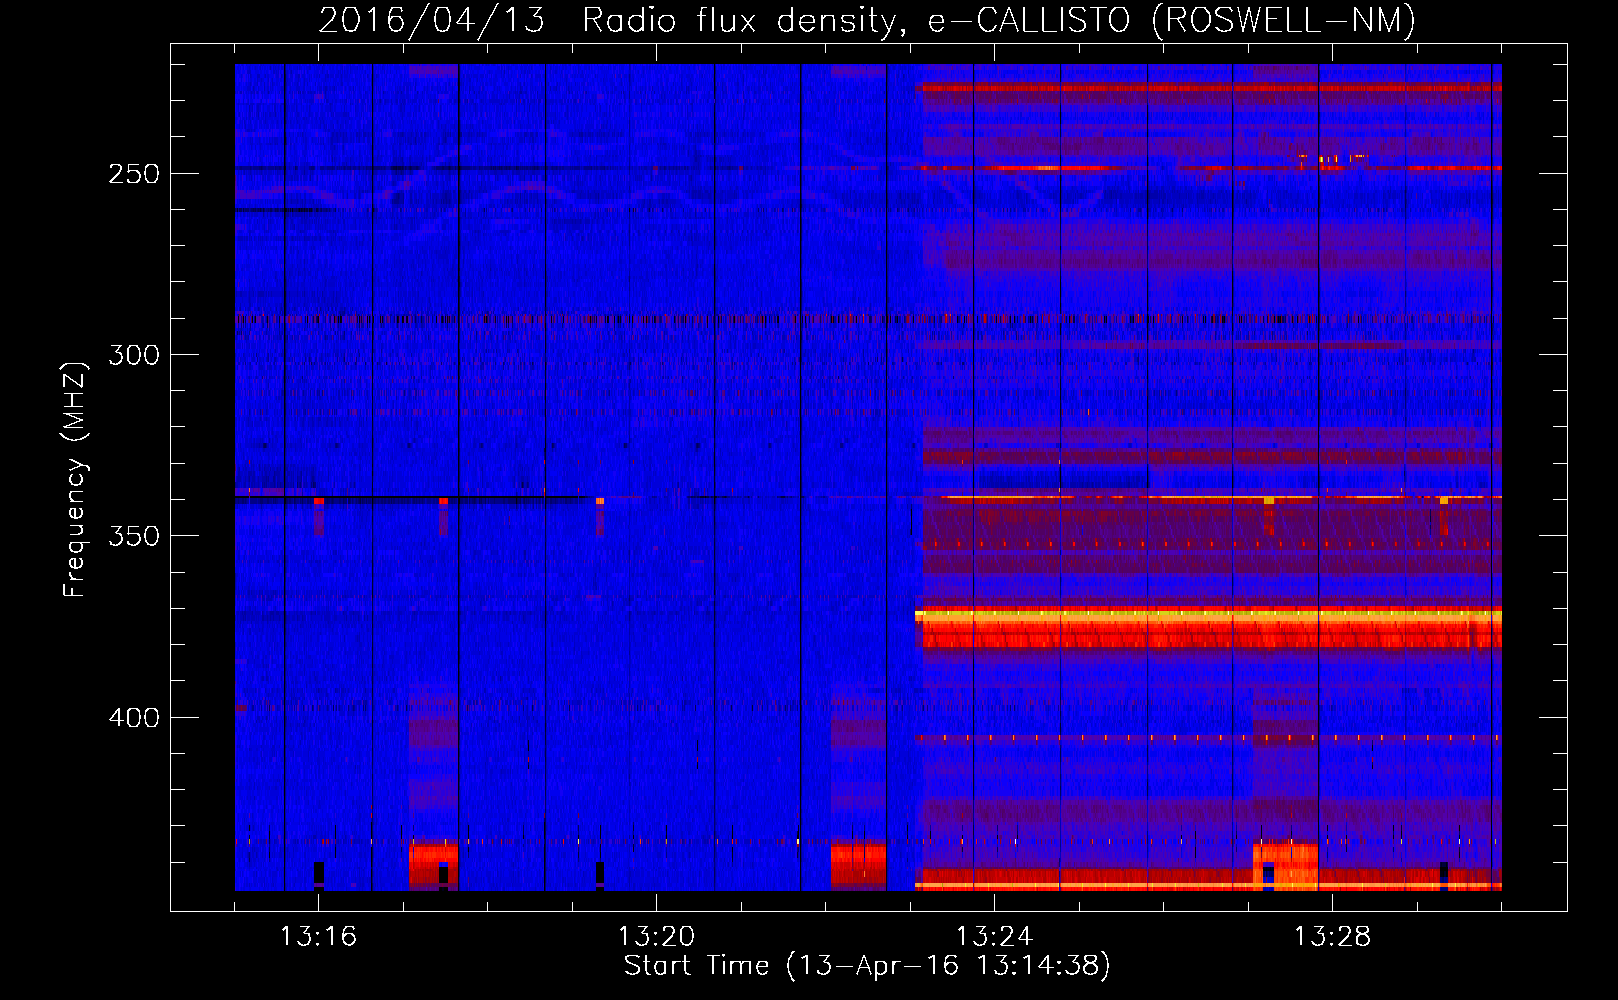Click the 'Frequency (MHZ)' axis label
1618x1000 pixels.
coord(75,480)
